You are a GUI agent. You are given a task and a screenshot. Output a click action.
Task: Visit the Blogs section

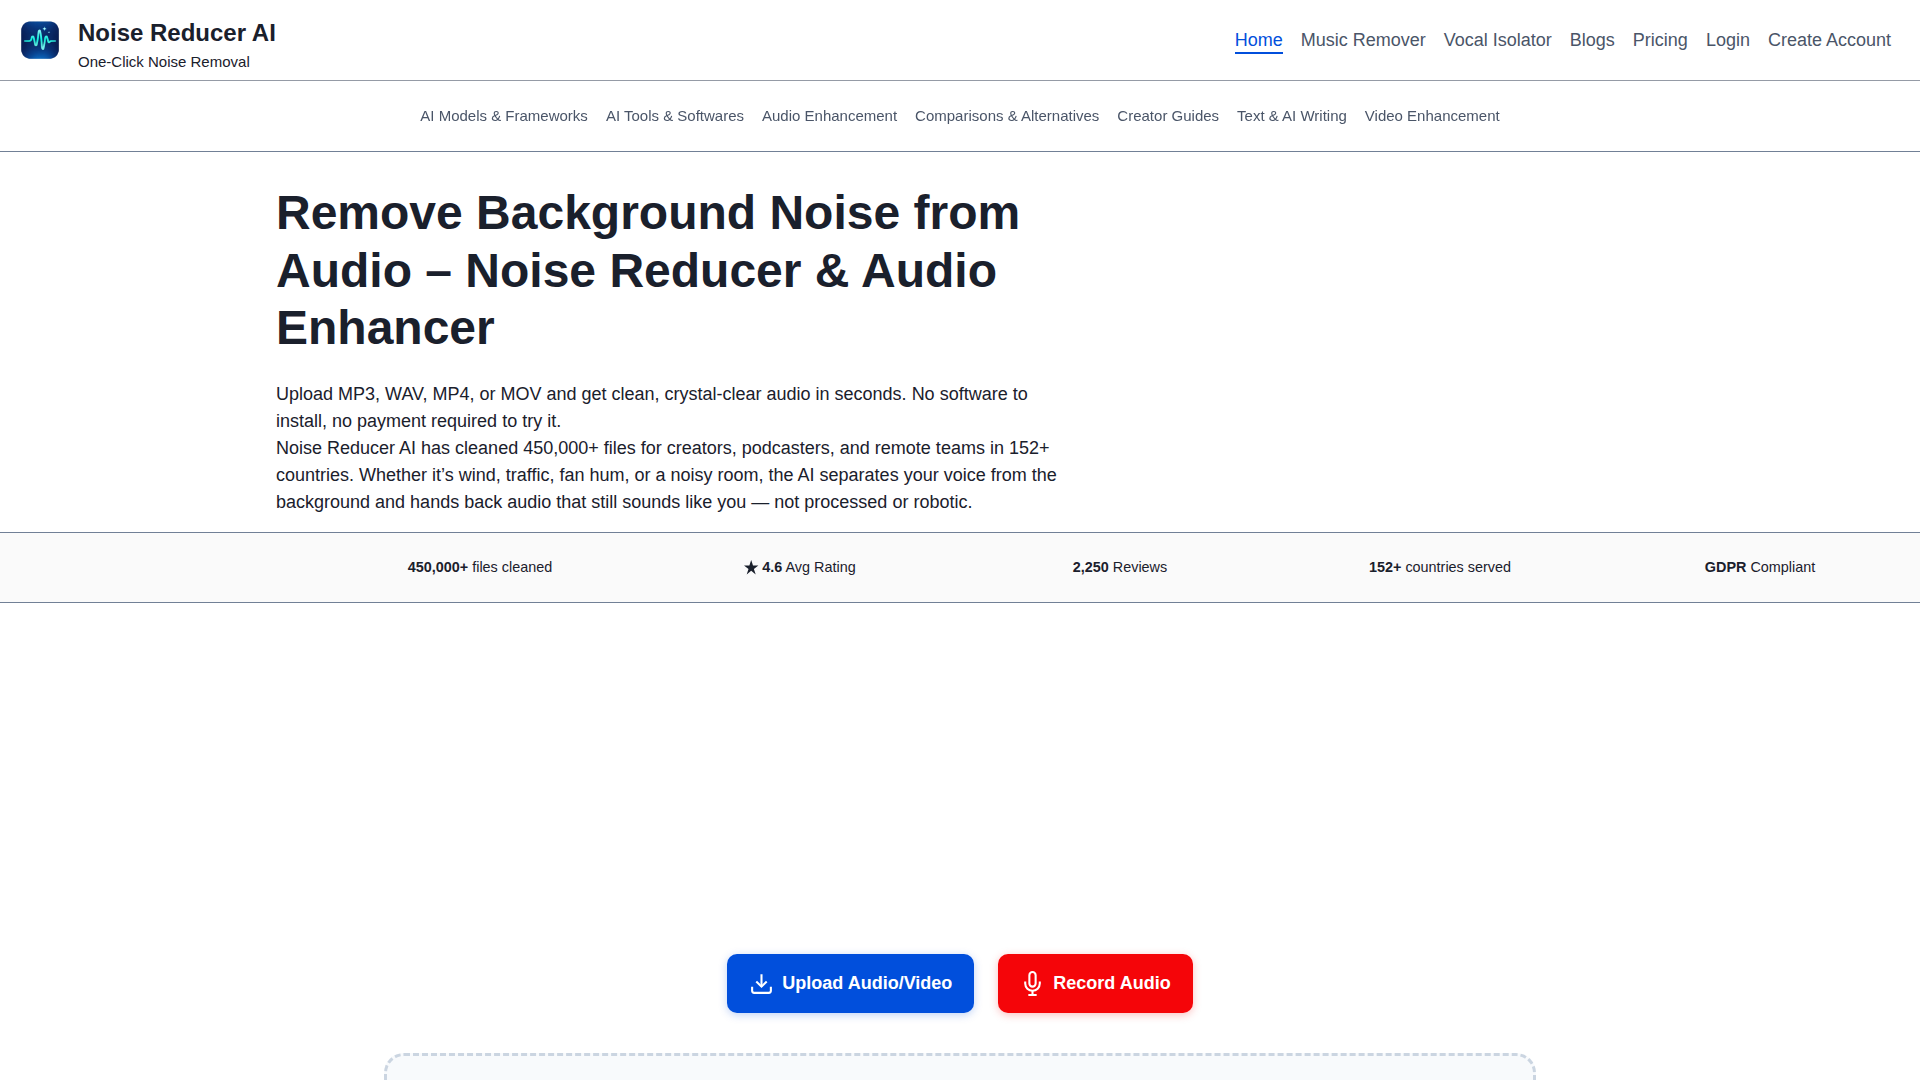coord(1592,40)
